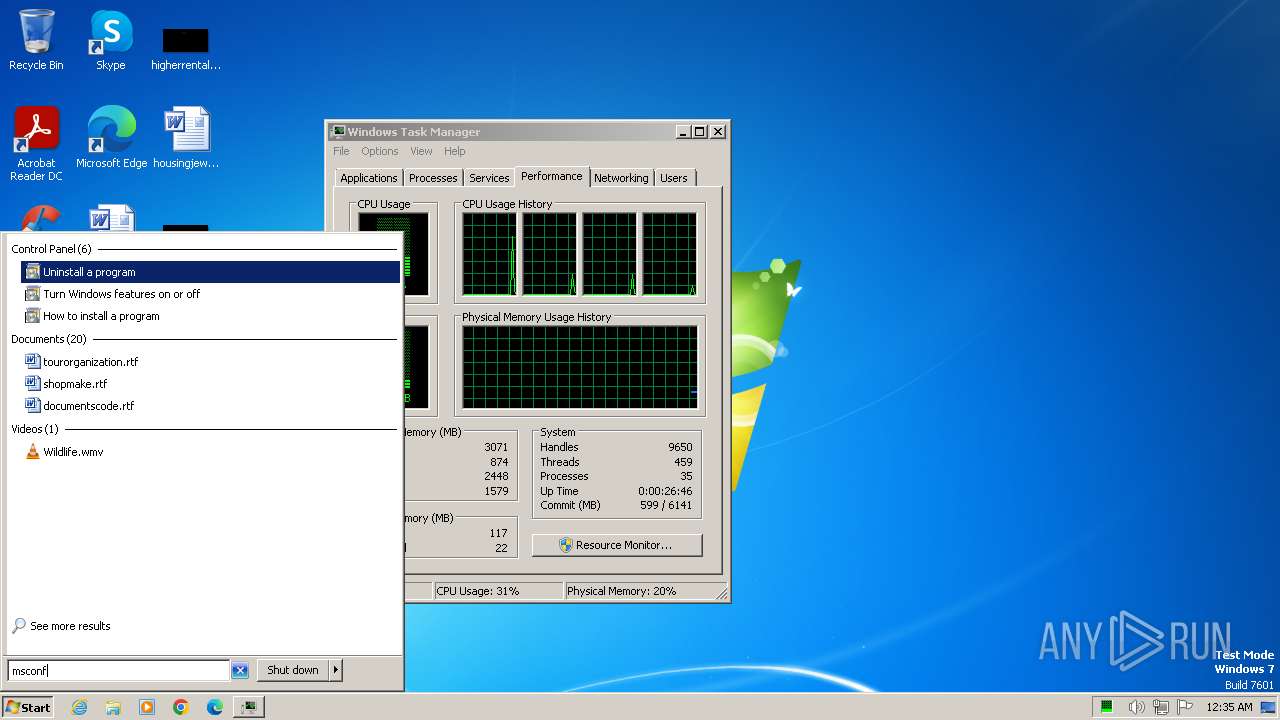This screenshot has width=1280, height=720.
Task: Click the volume speaker tray icon
Action: [1137, 707]
